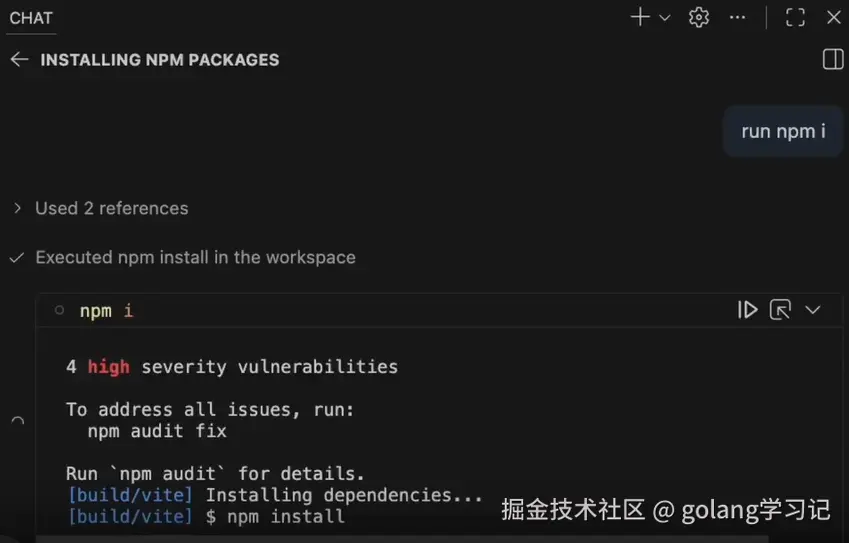The height and width of the screenshot is (543, 849).
Task: Open the more actions ellipsis menu
Action: (x=738, y=17)
